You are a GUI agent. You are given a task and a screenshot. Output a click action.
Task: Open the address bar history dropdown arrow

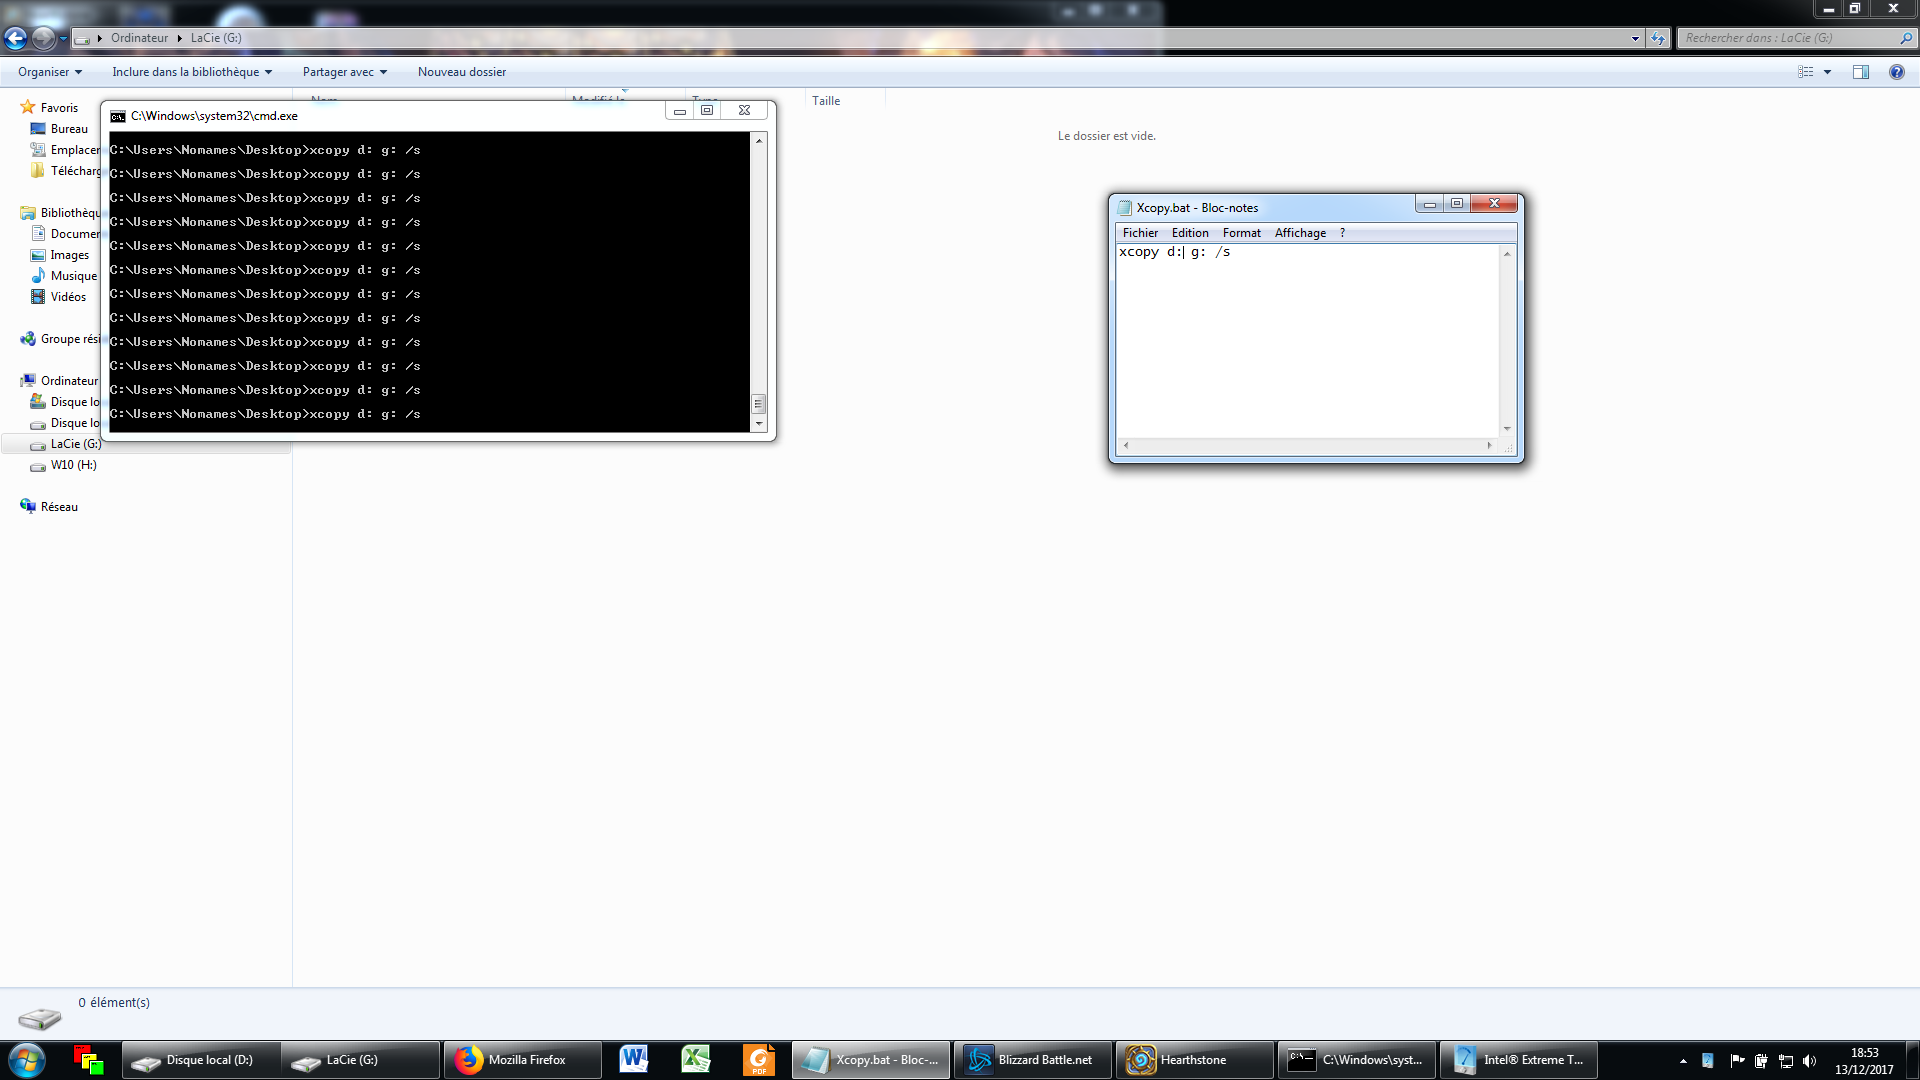pyautogui.click(x=1635, y=38)
